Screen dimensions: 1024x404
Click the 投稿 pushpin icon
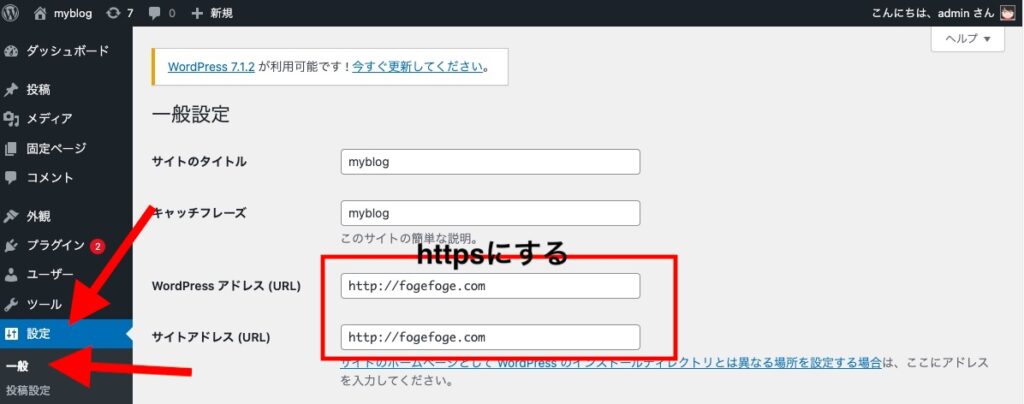[11, 90]
